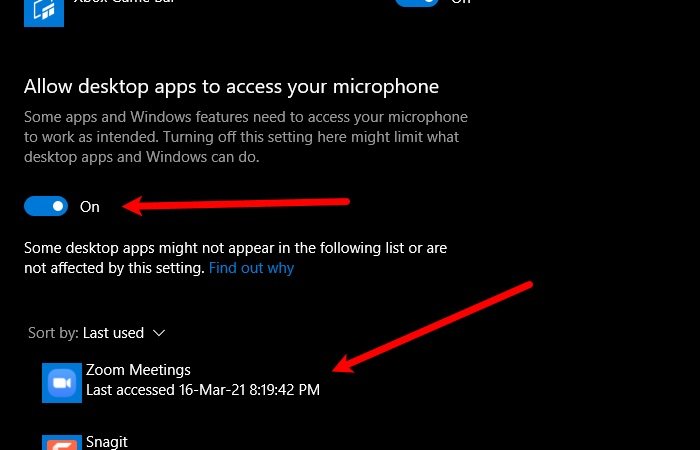This screenshot has height=450, width=700.
Task: Click the Xbox Game Bar app icon
Action: point(44,12)
